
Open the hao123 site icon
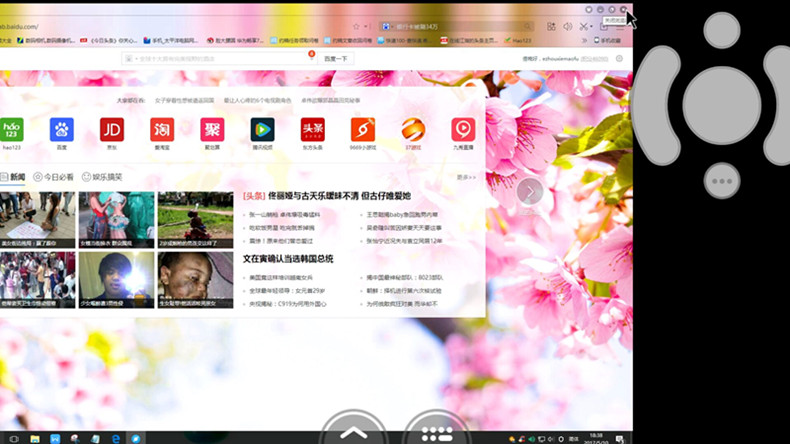pyautogui.click(x=11, y=130)
